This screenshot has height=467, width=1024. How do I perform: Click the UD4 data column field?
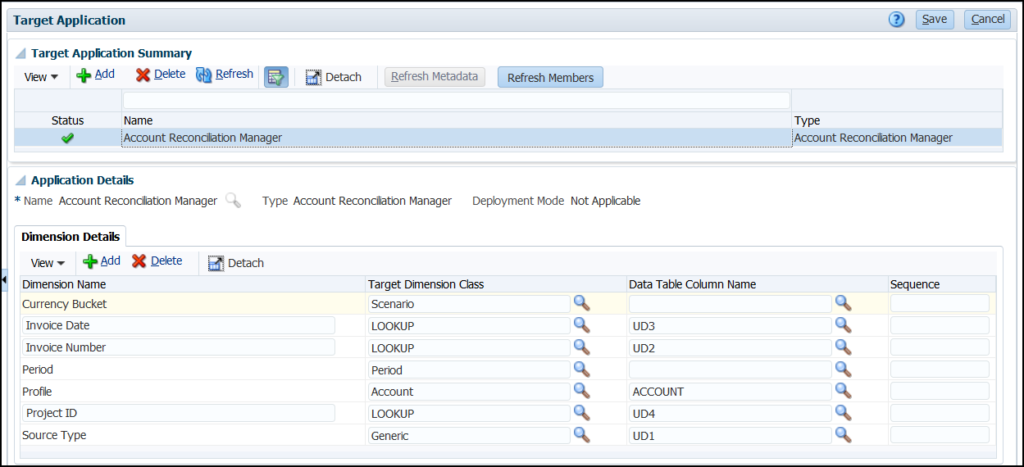point(730,413)
